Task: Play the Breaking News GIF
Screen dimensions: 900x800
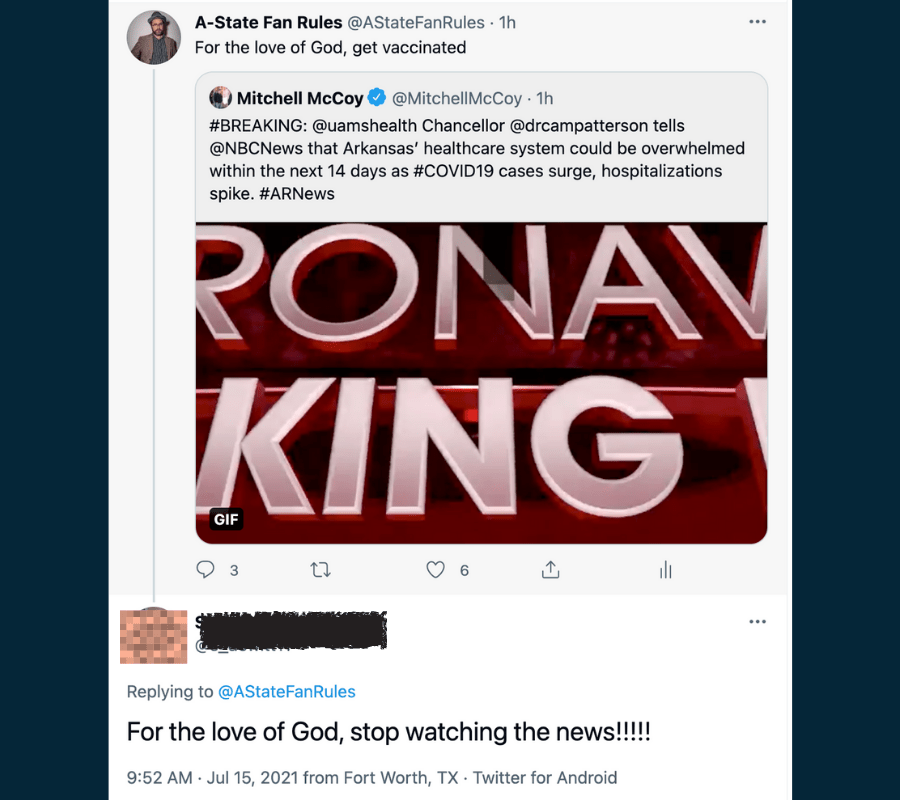Action: 481,383
